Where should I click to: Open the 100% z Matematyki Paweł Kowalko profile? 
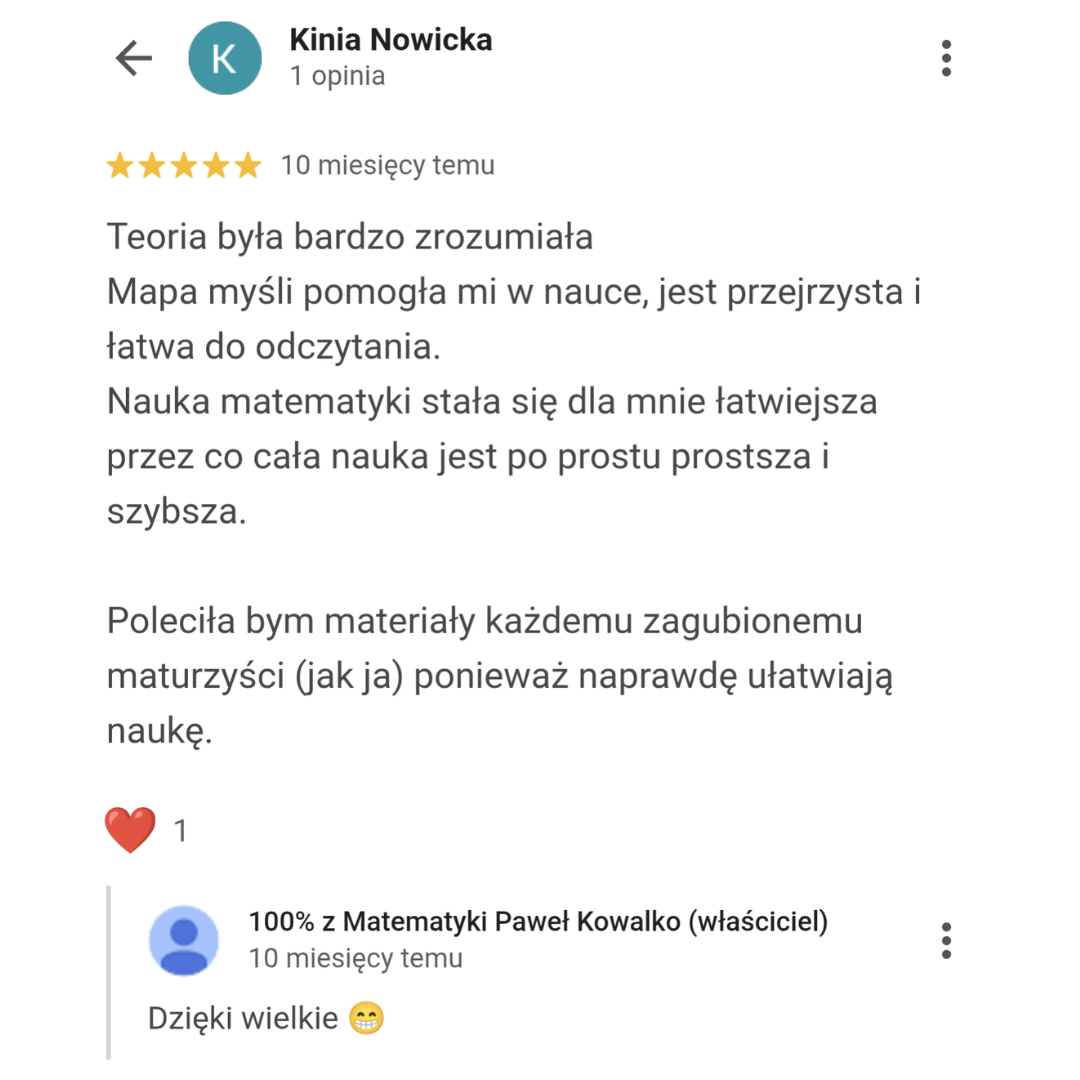pyautogui.click(x=538, y=921)
